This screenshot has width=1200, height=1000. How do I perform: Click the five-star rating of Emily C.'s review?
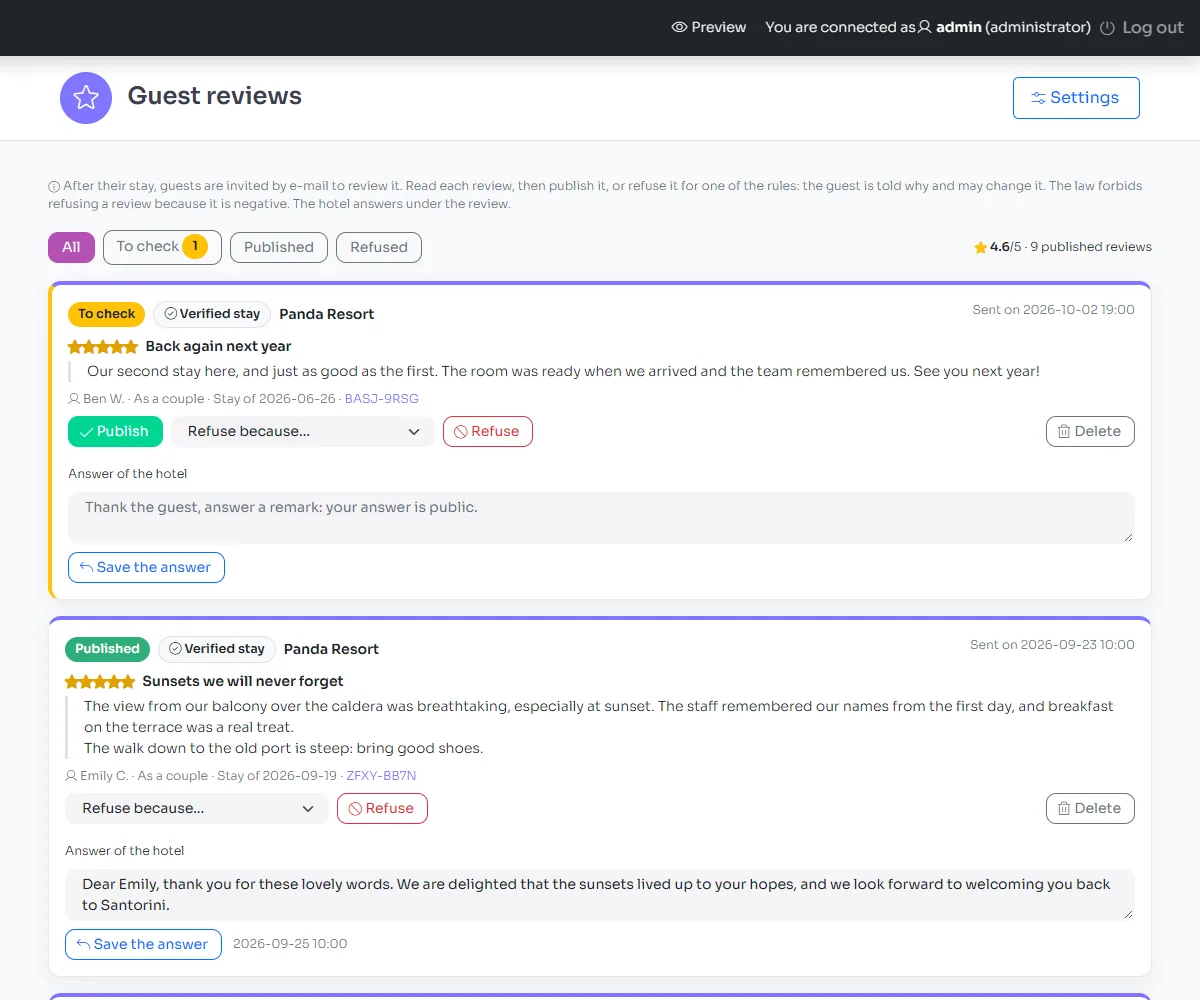coord(100,682)
